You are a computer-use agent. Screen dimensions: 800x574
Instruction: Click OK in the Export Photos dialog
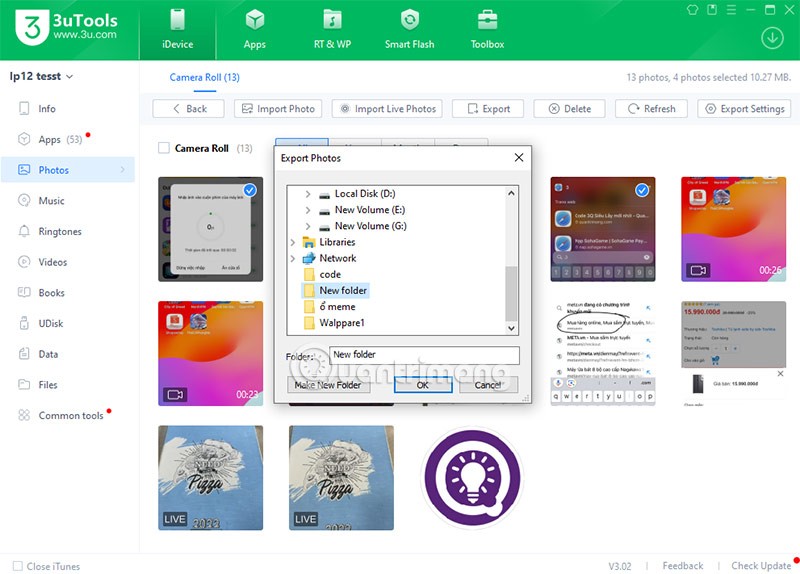click(x=422, y=385)
